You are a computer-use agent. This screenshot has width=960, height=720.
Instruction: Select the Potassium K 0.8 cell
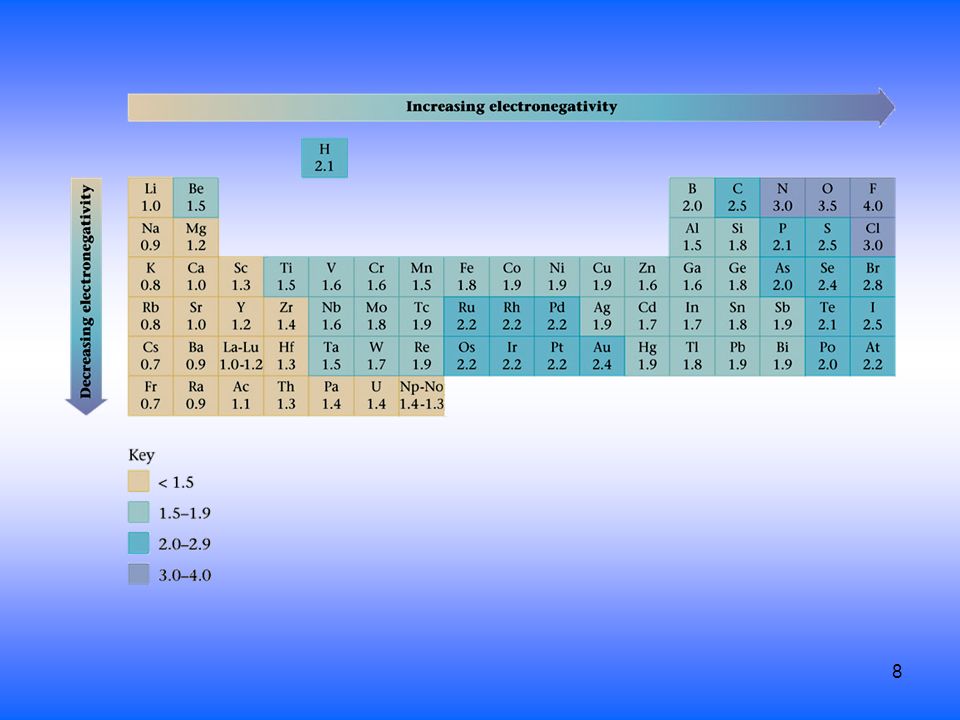tap(151, 277)
